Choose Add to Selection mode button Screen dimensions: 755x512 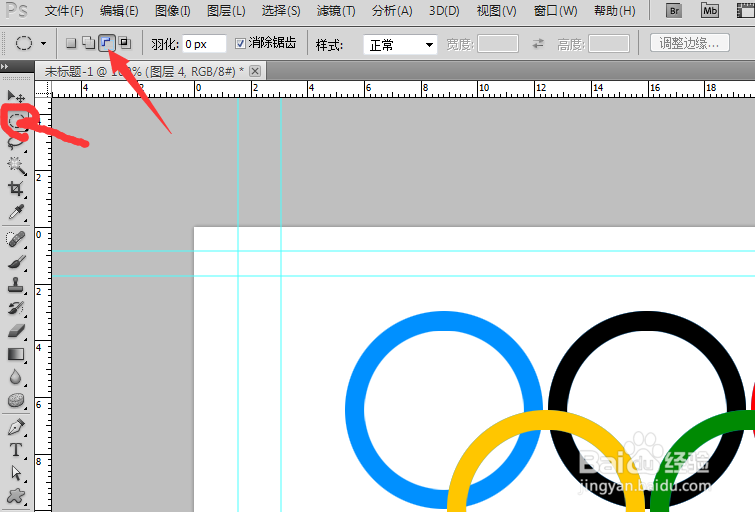pyautogui.click(x=89, y=43)
